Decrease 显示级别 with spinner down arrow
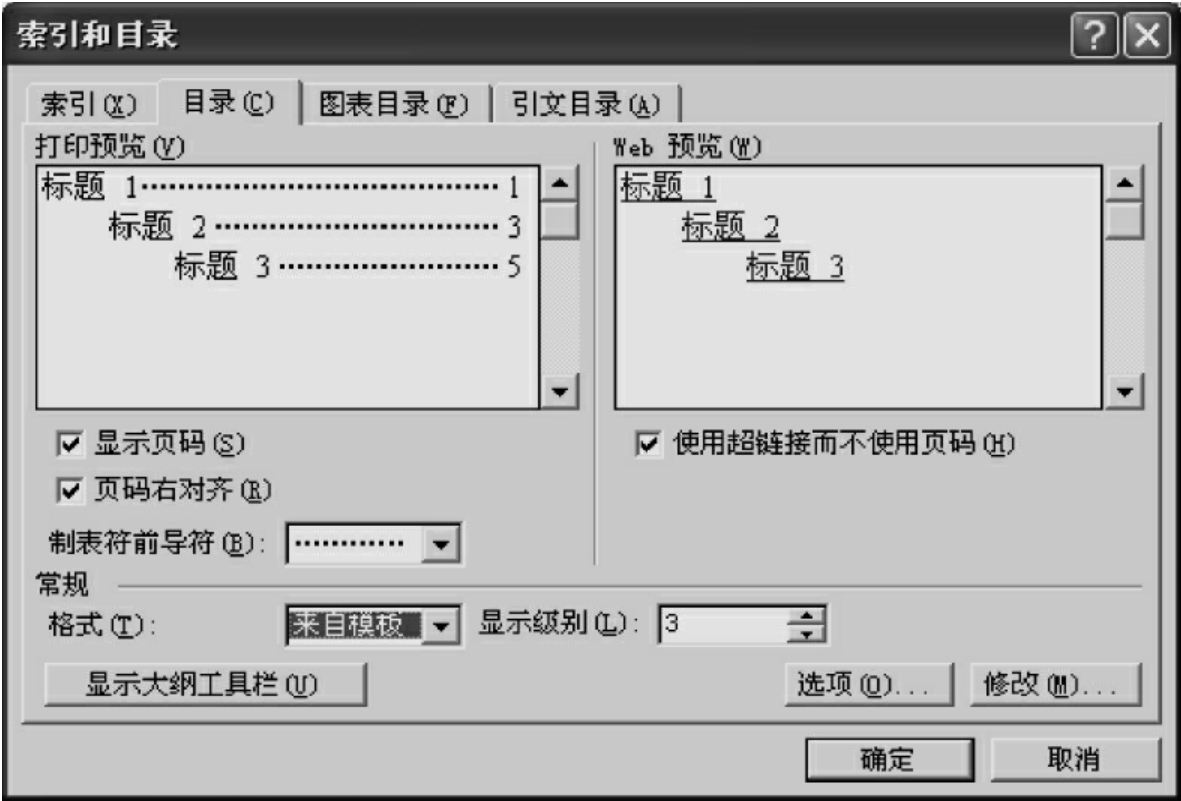Viewport: 1181px width, 801px height. click(806, 634)
